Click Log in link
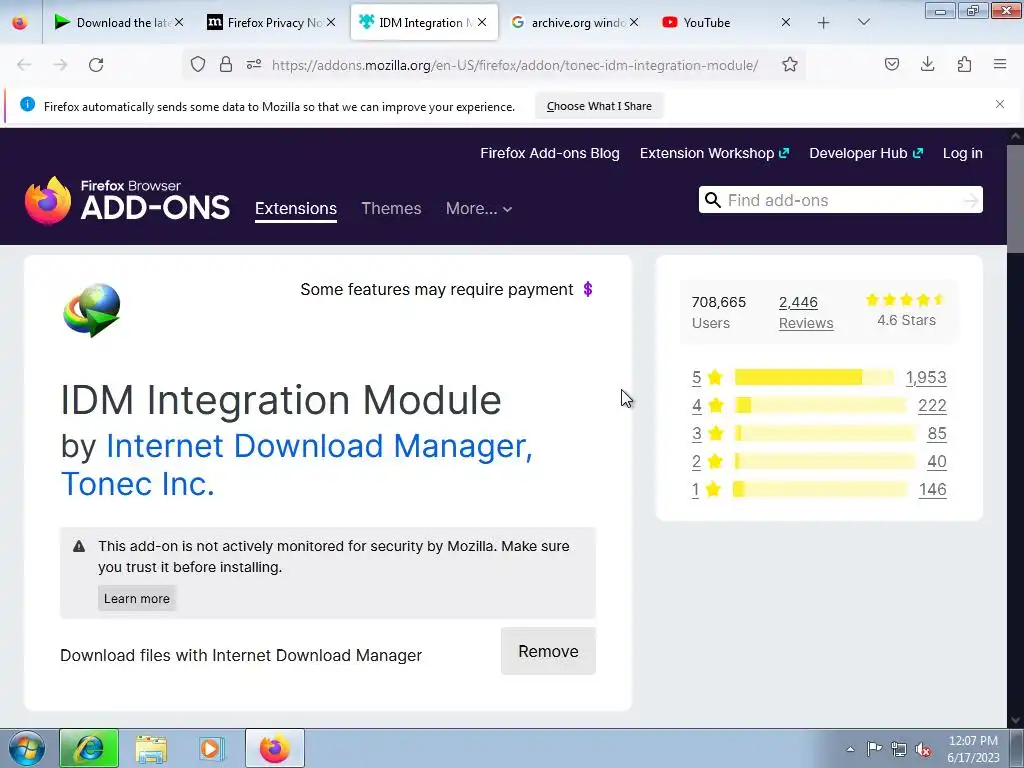 [x=963, y=153]
